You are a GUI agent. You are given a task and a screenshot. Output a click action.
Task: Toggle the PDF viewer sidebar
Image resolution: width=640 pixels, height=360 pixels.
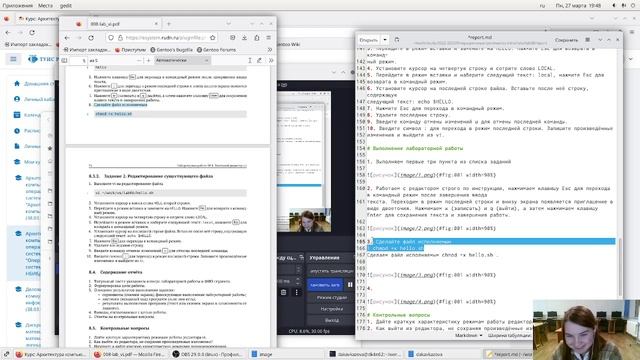click(x=64, y=60)
